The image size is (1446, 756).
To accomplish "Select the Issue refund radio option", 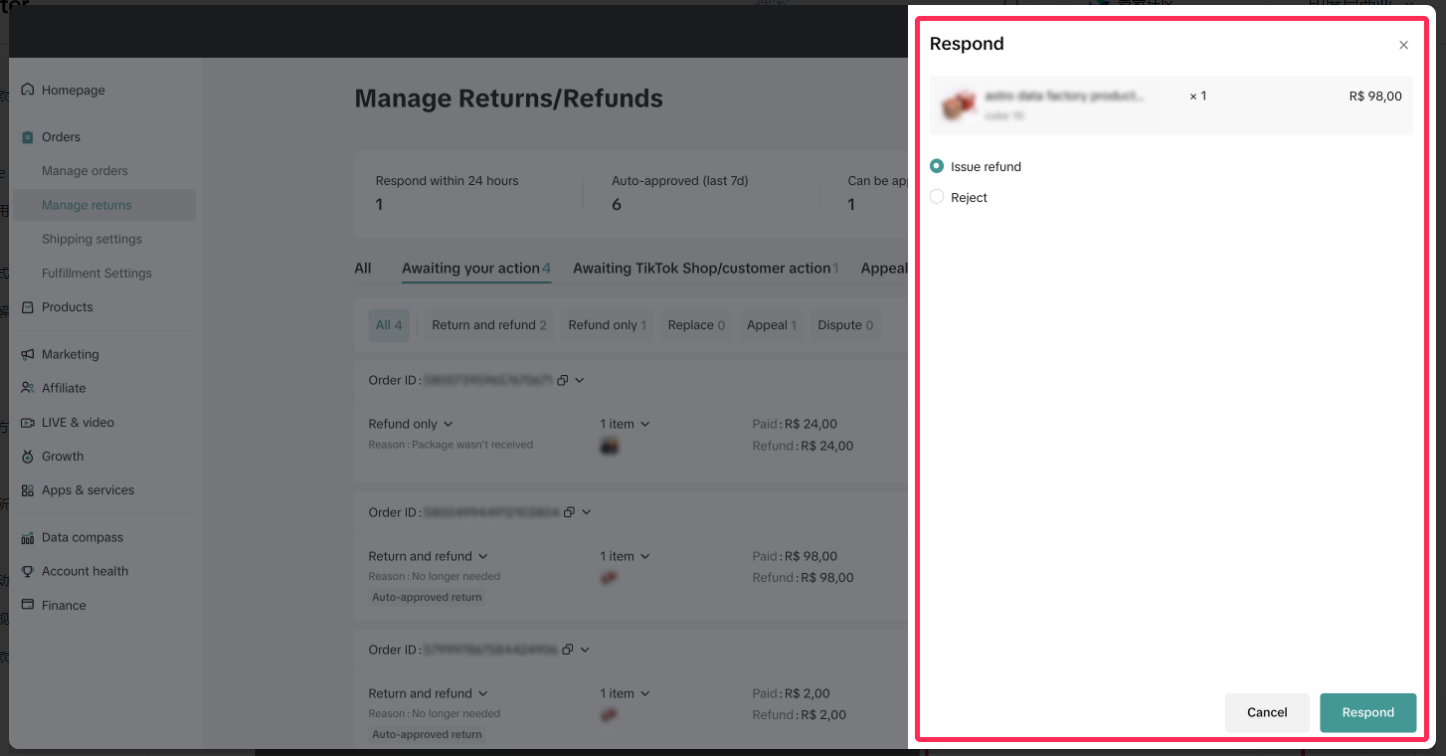I will tap(937, 167).
